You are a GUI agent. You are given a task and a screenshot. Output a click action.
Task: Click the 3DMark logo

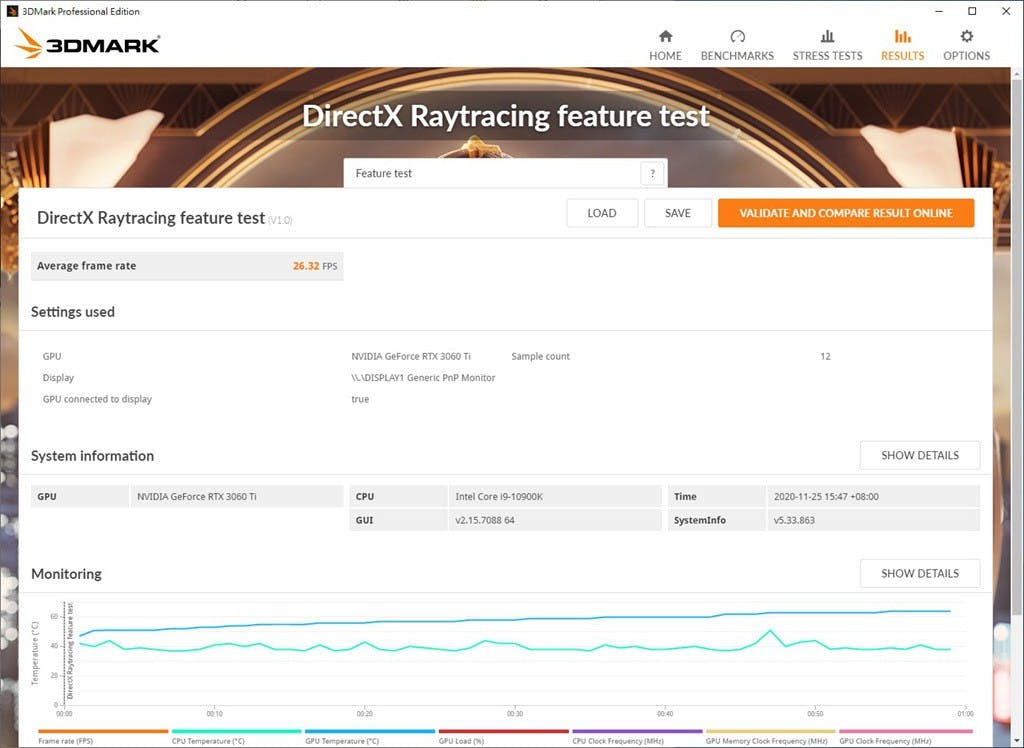(88, 44)
